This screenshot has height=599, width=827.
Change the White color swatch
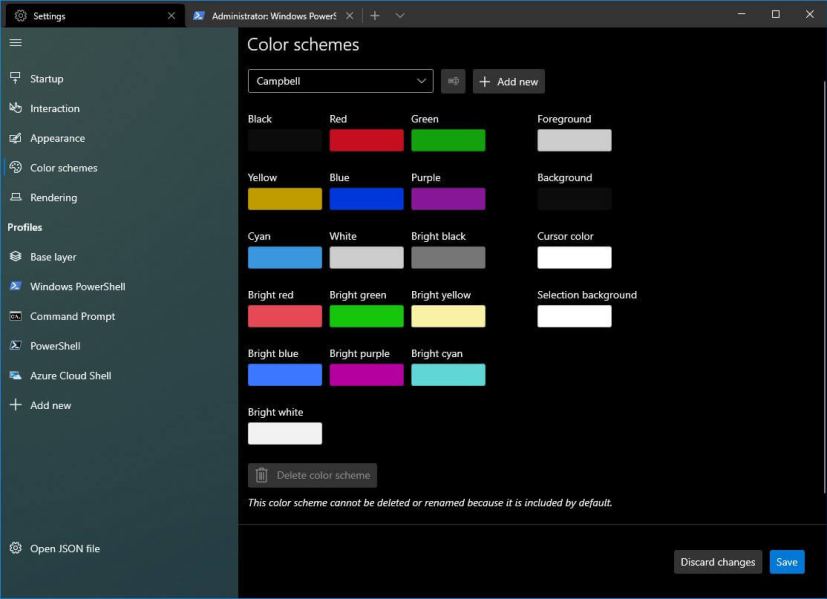[x=367, y=257]
